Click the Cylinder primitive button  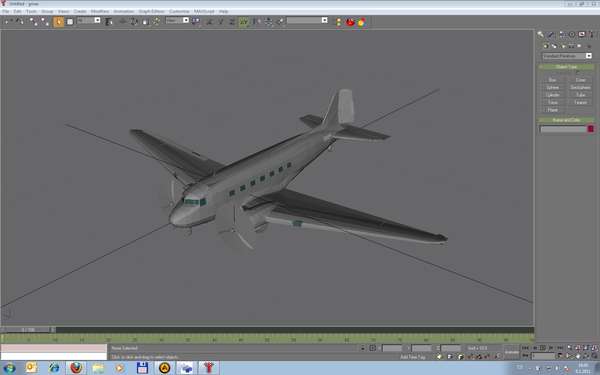pos(553,95)
